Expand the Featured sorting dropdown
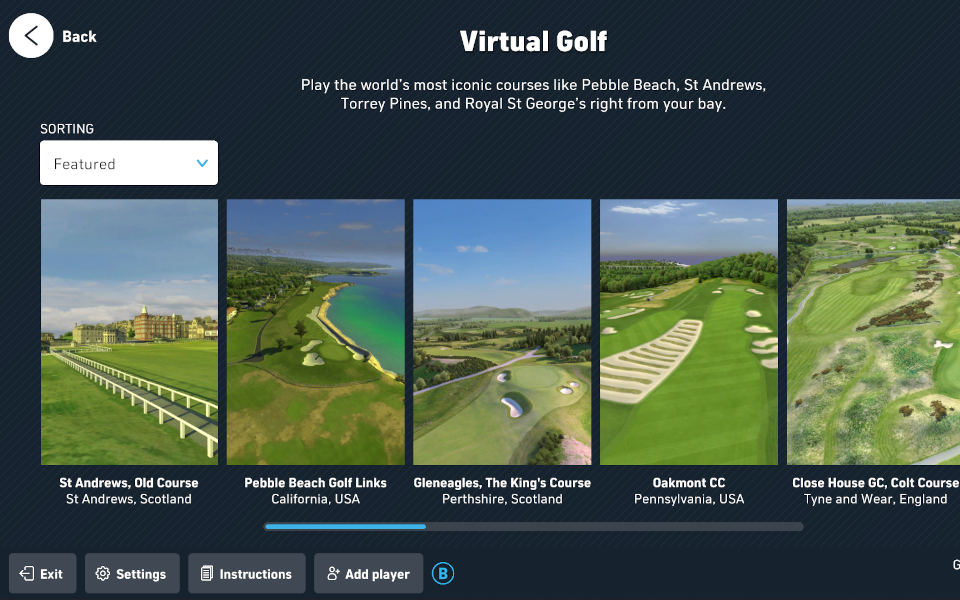 (129, 163)
